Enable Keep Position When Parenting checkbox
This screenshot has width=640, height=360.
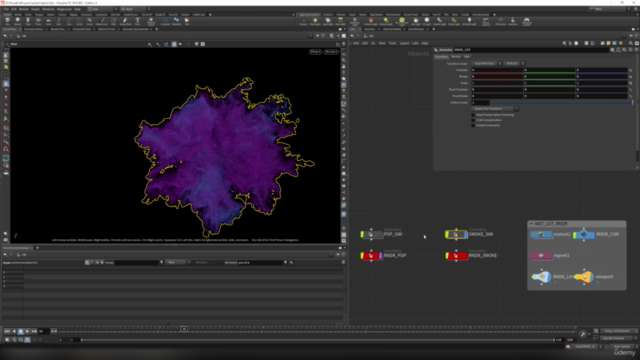[x=473, y=115]
